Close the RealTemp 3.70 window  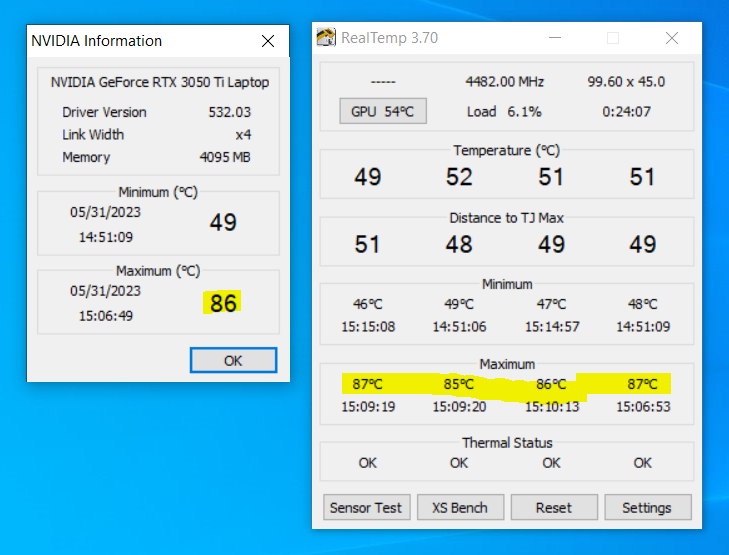point(671,38)
